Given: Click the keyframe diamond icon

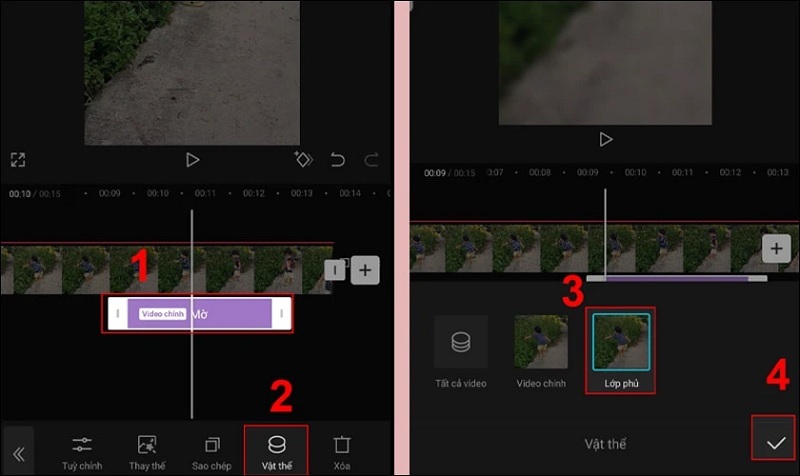Looking at the screenshot, I should 303,159.
